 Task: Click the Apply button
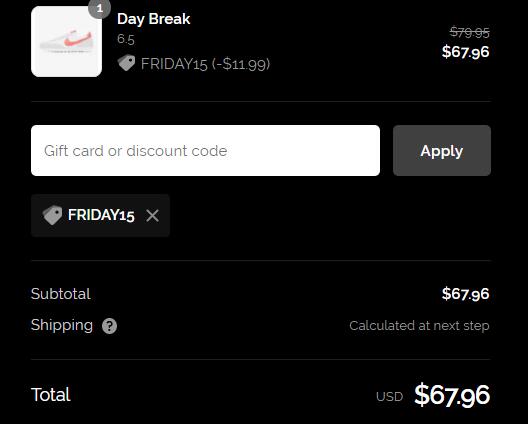click(442, 151)
